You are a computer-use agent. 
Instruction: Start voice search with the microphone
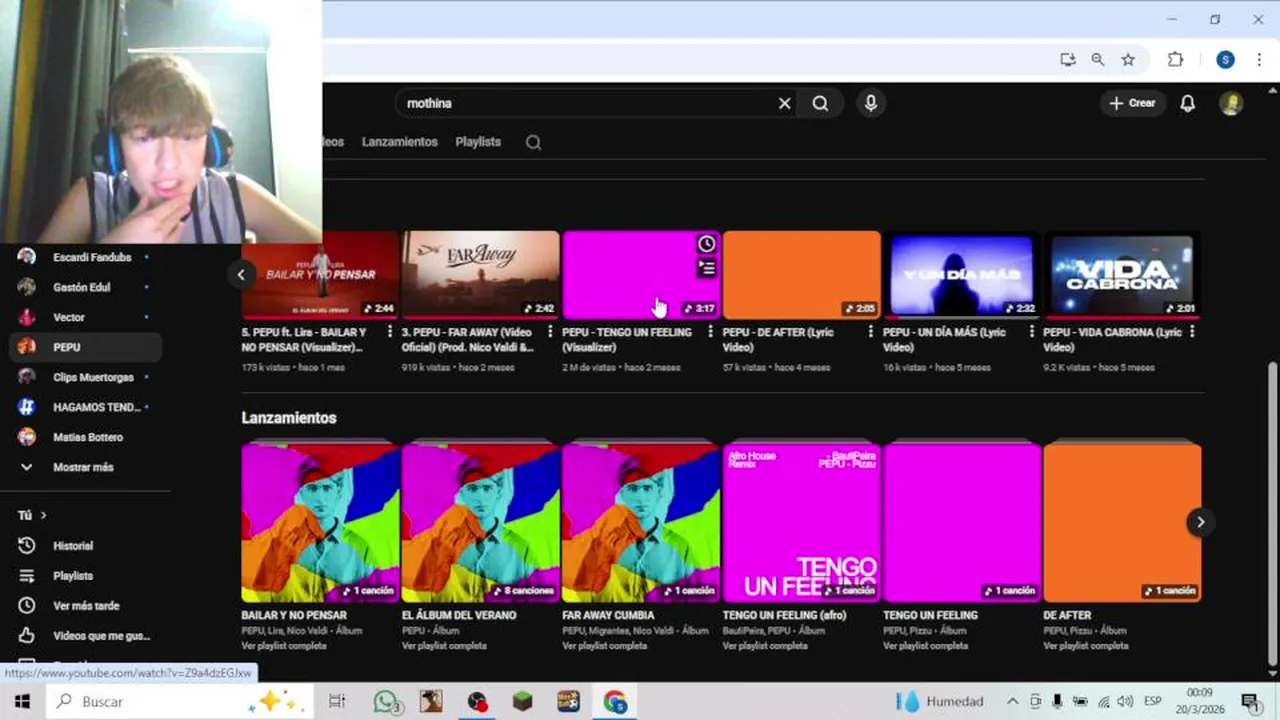[x=871, y=103]
